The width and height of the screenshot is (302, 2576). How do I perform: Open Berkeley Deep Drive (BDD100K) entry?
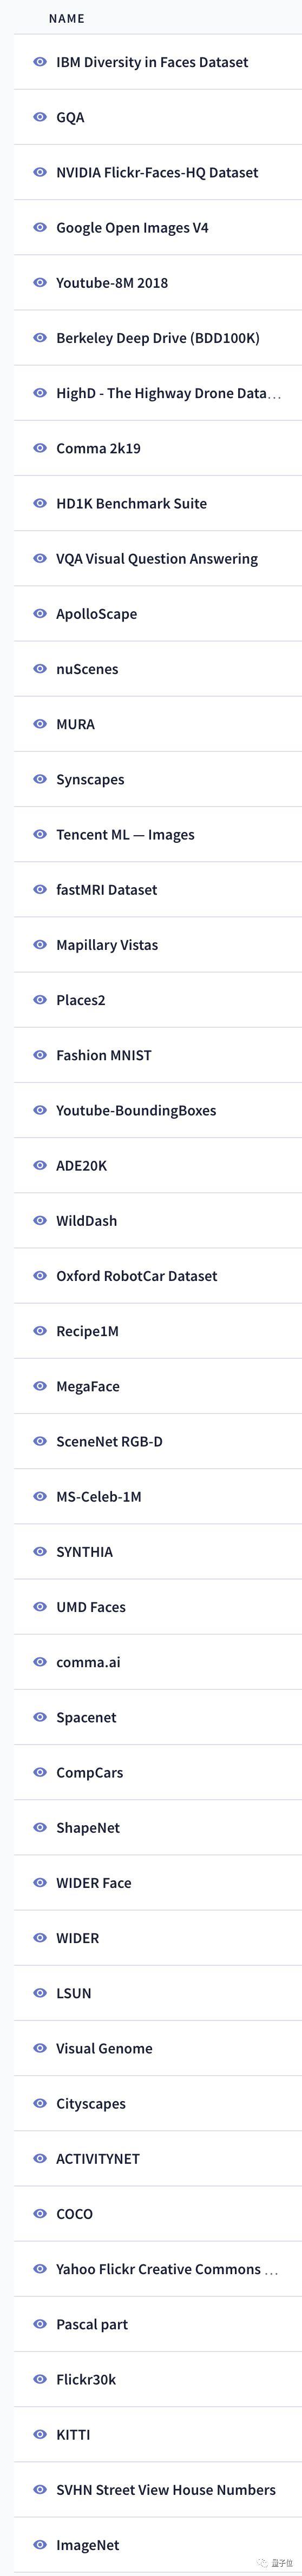point(157,338)
